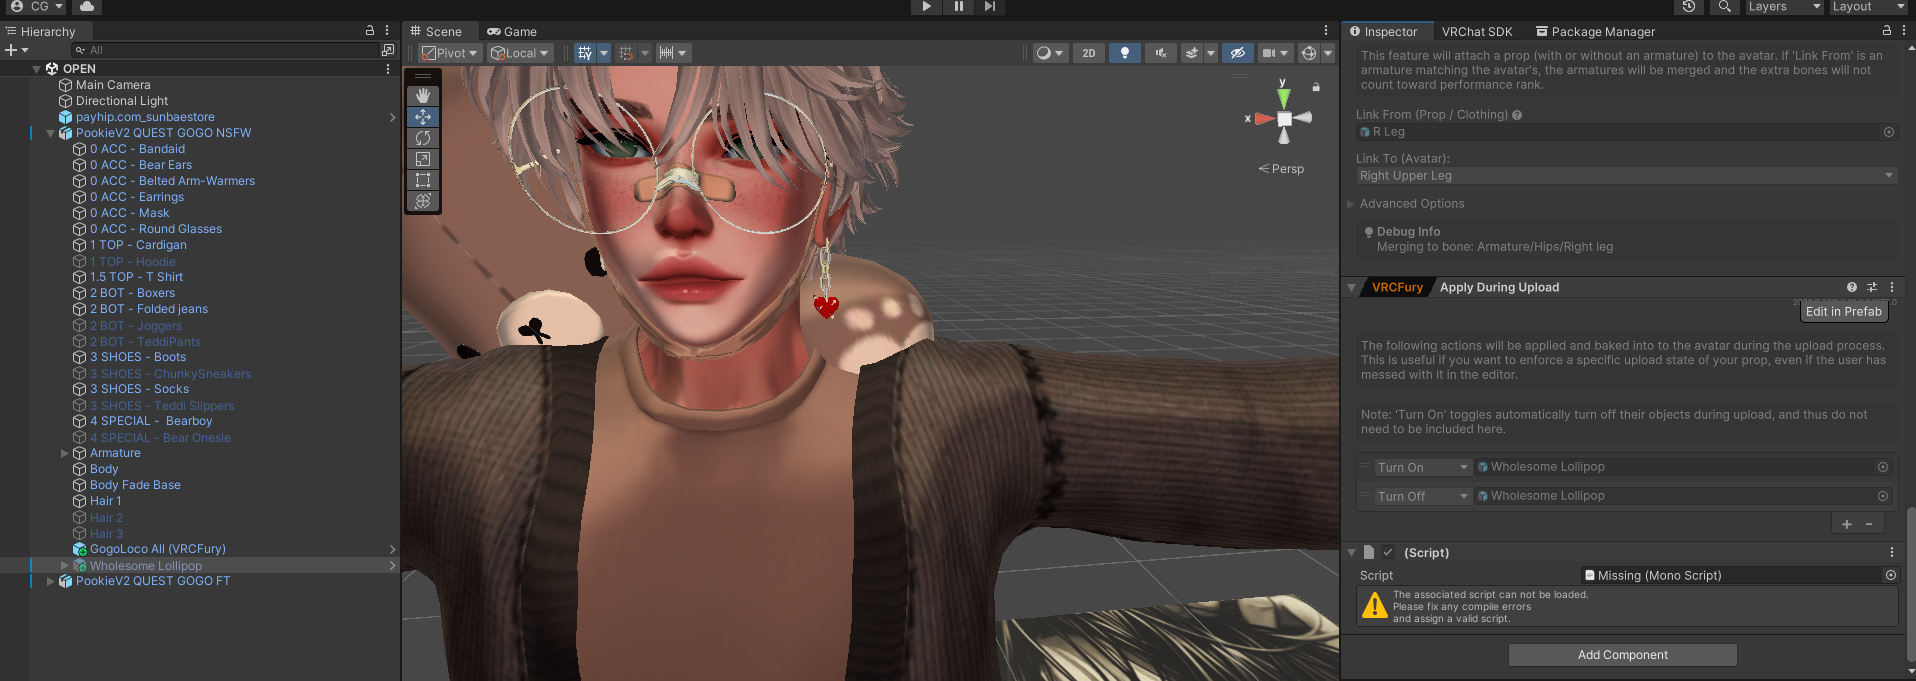Viewport: 1916px width, 681px height.
Task: Open the Turn Off action dropdown
Action: click(1422, 497)
